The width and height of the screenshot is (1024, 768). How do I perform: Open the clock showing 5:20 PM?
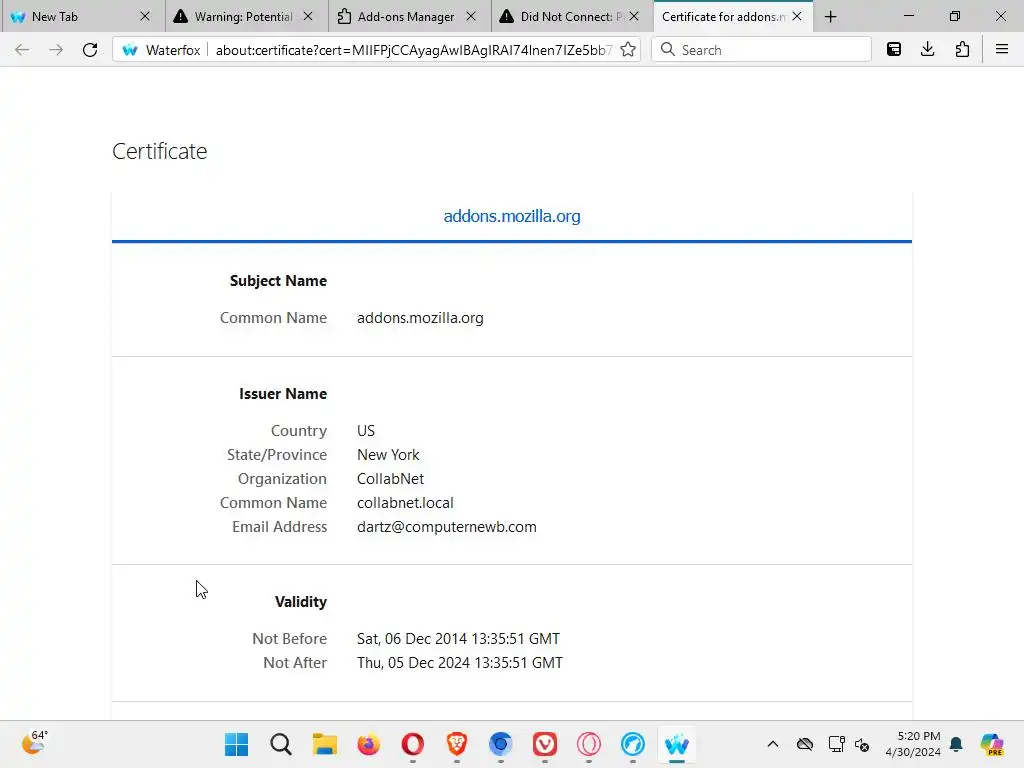(x=912, y=744)
